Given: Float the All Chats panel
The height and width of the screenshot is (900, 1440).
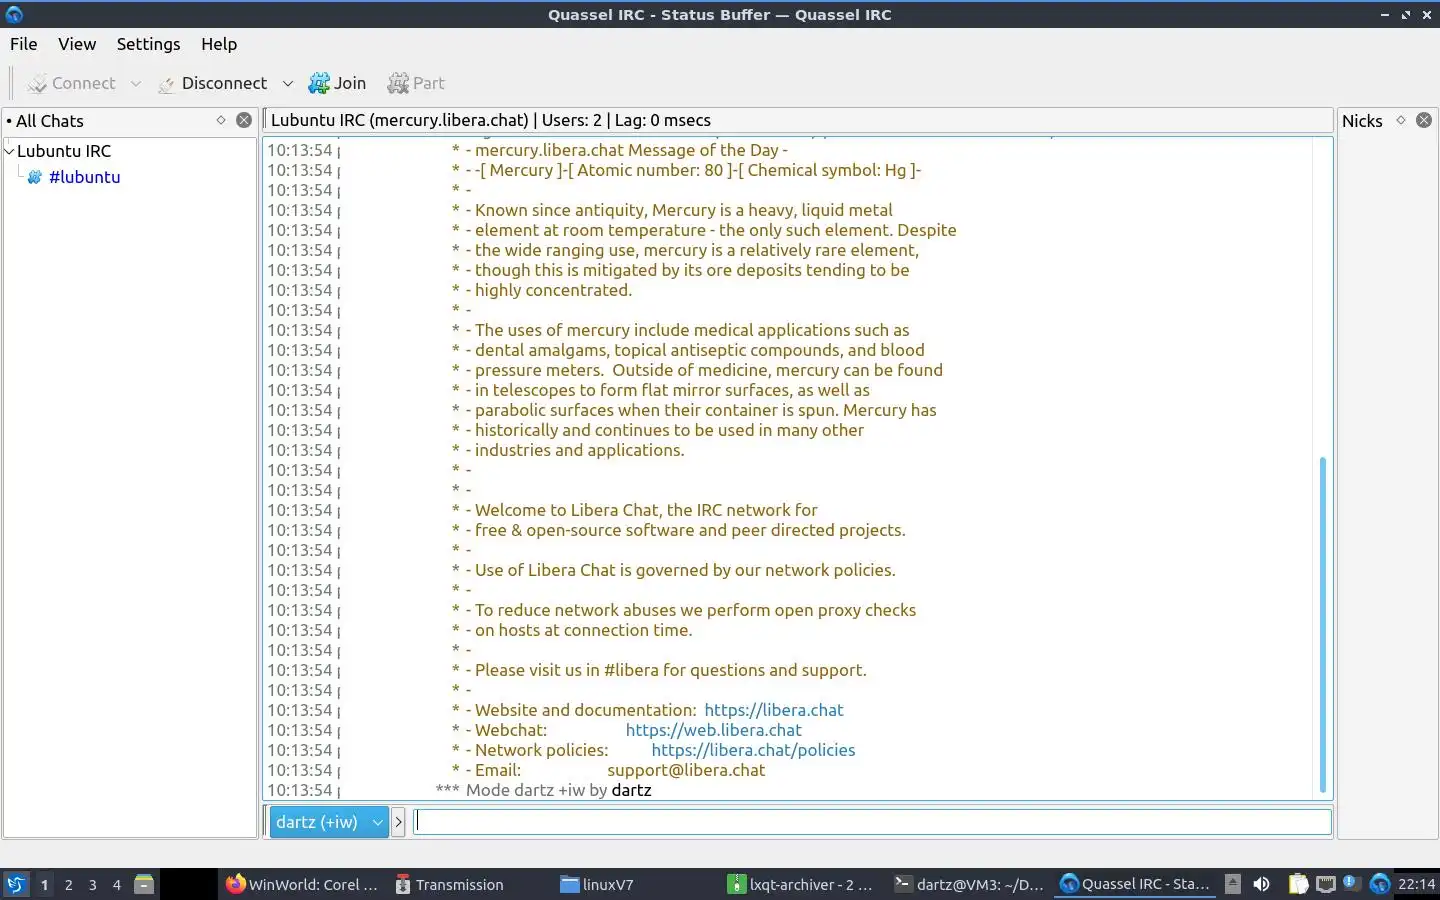Looking at the screenshot, I should (x=221, y=120).
